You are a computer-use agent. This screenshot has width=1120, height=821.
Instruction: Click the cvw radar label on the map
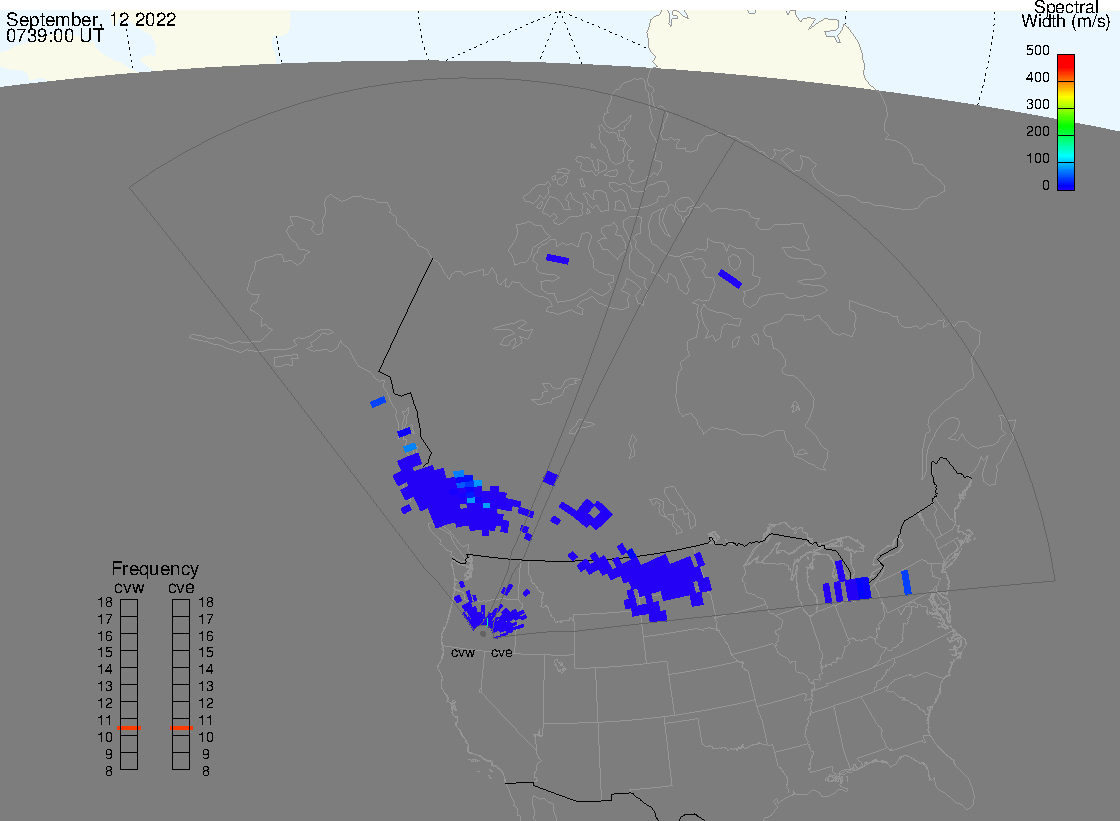pyautogui.click(x=463, y=653)
